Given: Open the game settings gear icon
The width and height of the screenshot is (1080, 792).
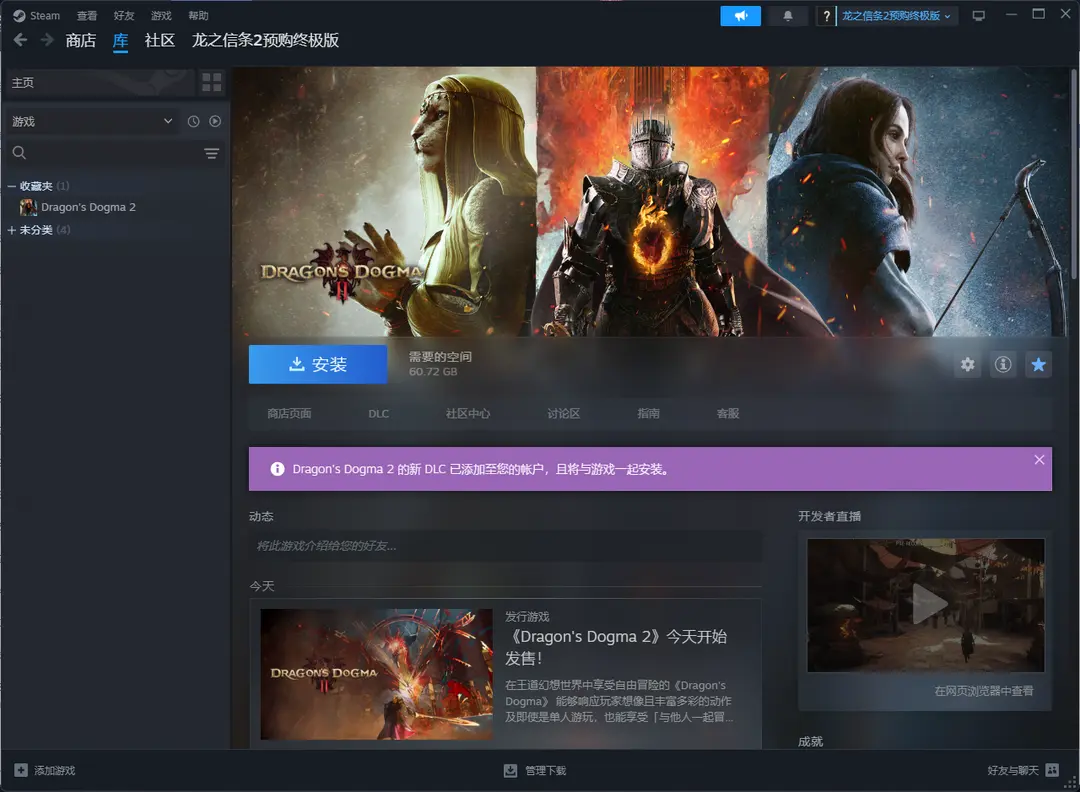Looking at the screenshot, I should pyautogui.click(x=968, y=364).
